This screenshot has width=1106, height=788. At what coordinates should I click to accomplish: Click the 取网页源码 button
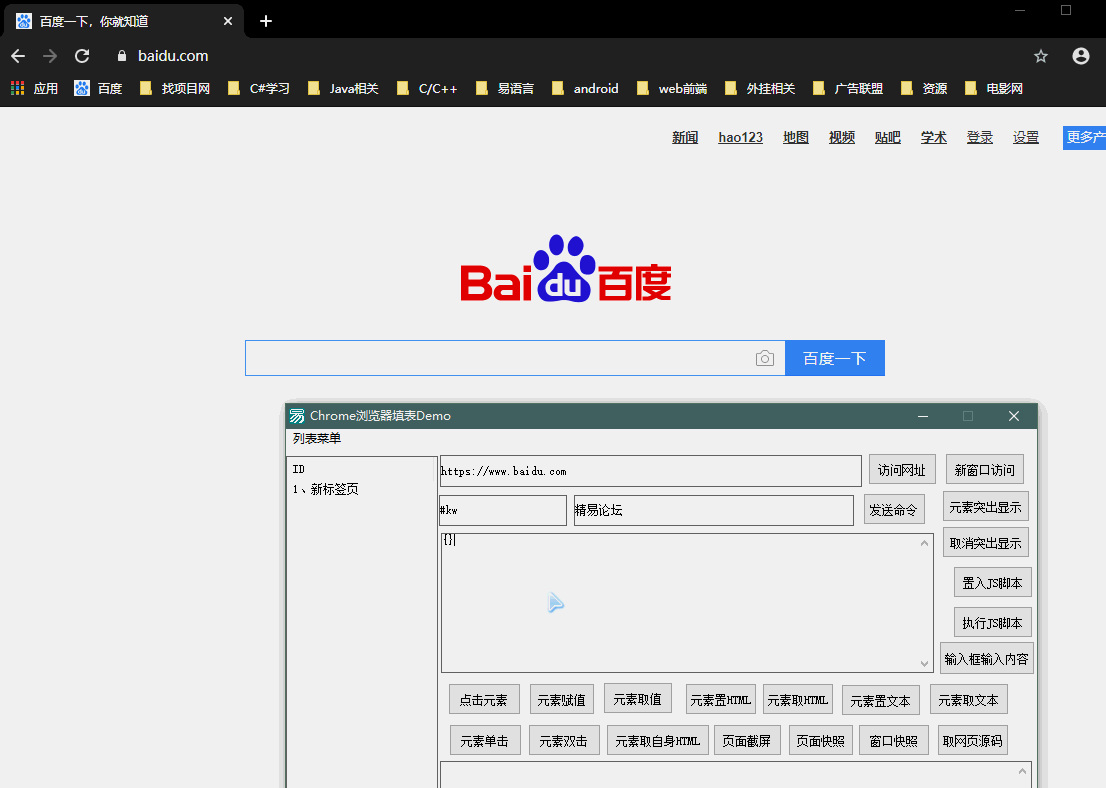973,740
